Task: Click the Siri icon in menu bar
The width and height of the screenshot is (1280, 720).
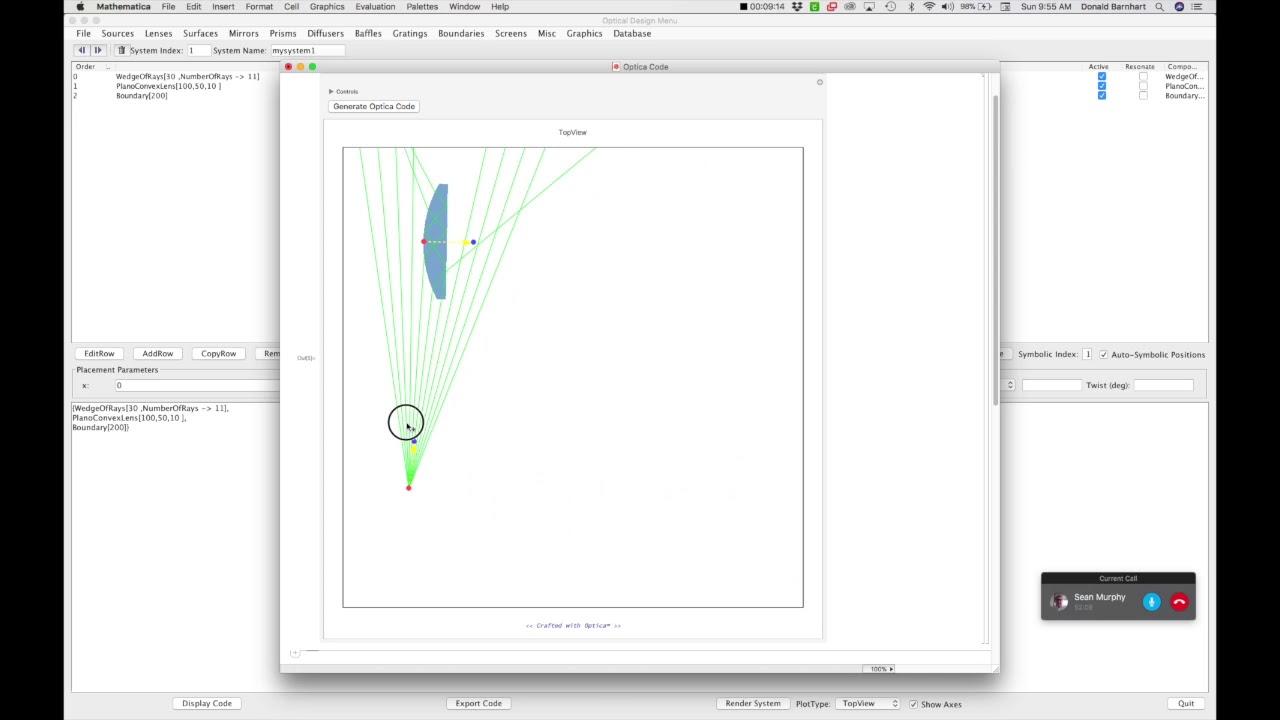Action: (1180, 7)
